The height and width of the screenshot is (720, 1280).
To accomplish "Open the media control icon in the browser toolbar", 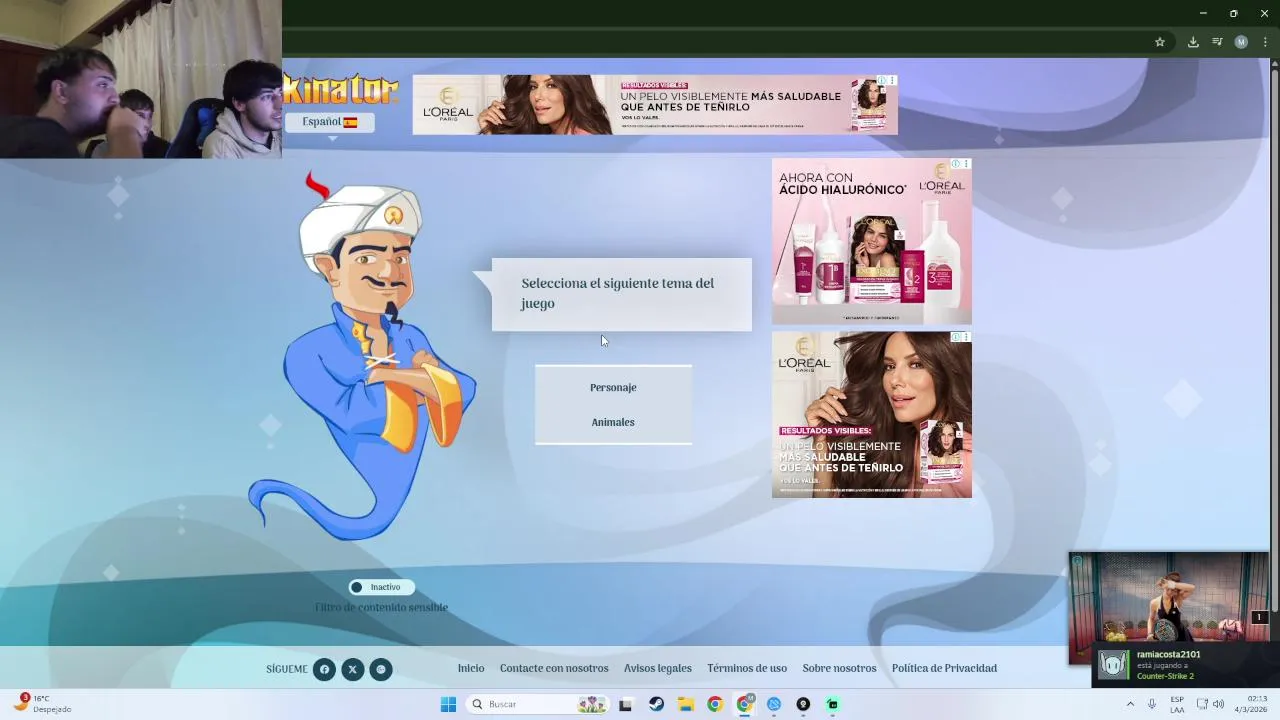I will [x=1217, y=42].
